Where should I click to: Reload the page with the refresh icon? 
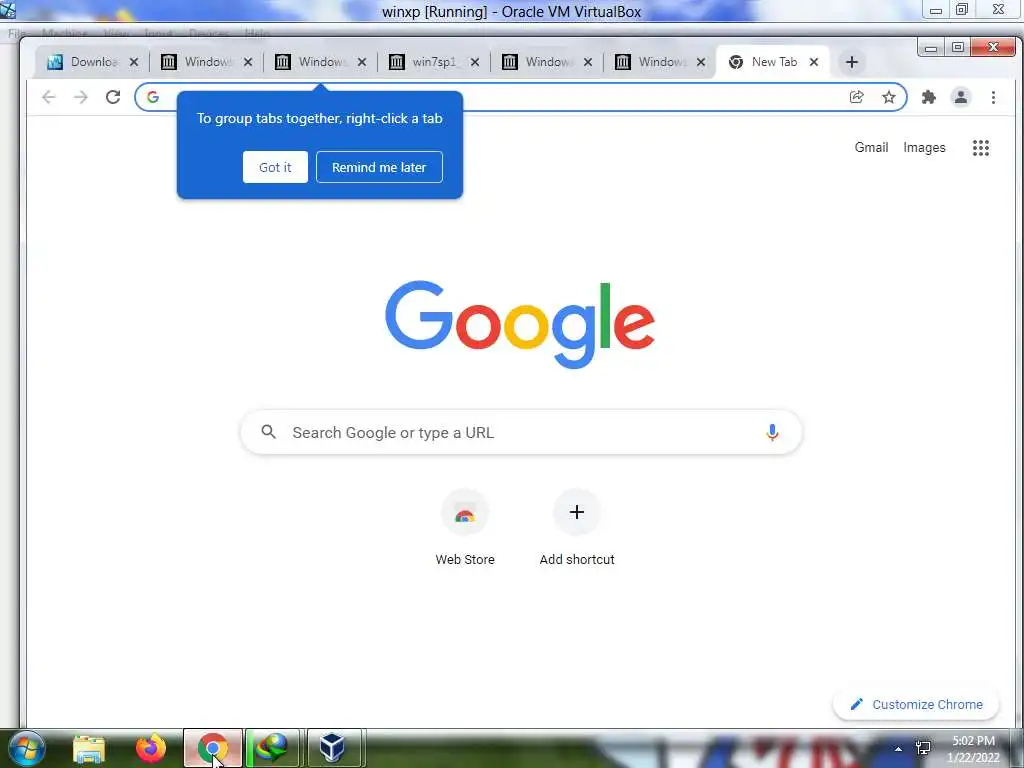click(x=113, y=97)
